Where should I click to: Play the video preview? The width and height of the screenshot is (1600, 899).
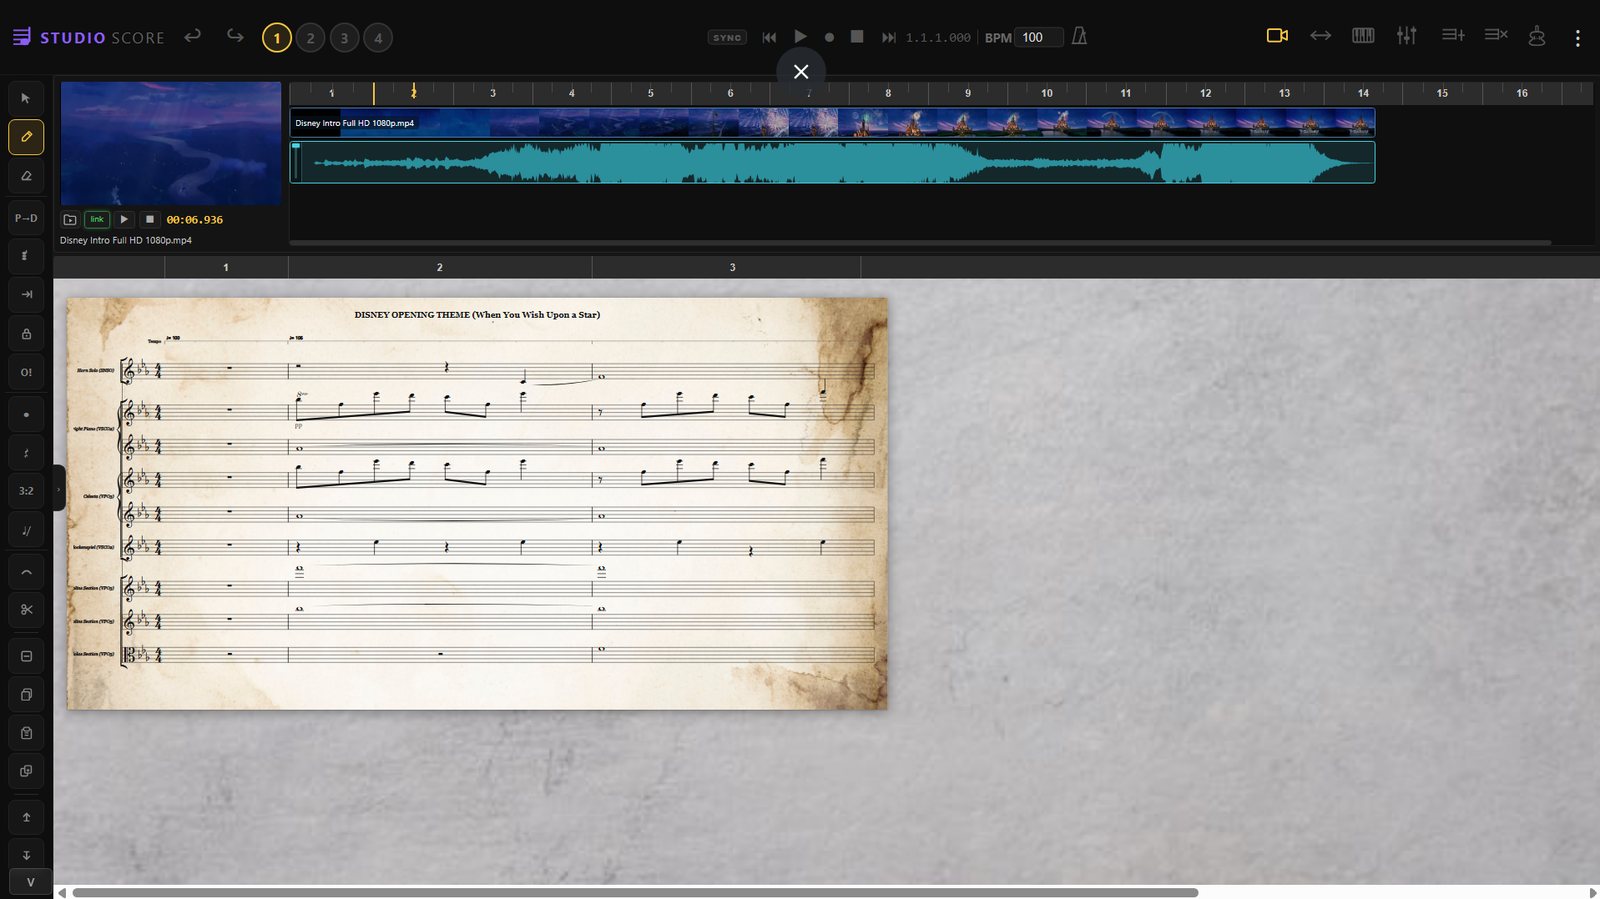tap(124, 219)
